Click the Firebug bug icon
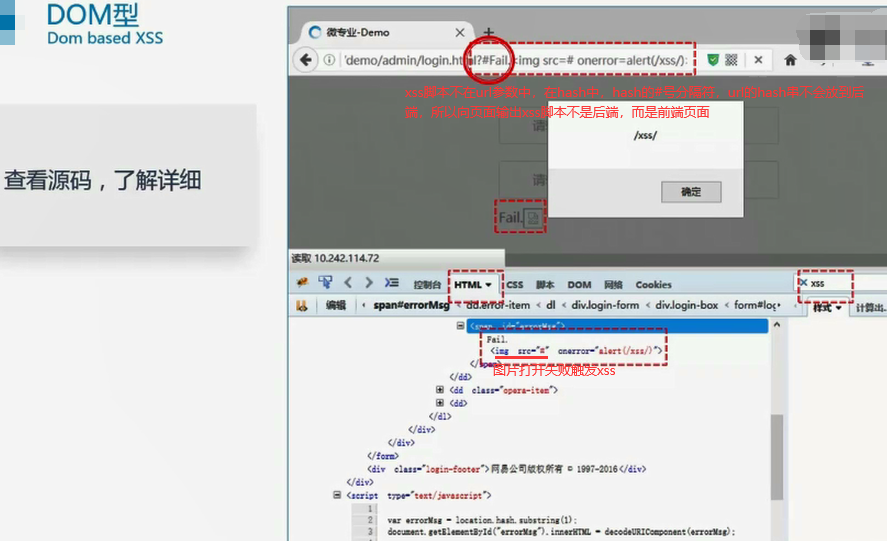Viewport: 887px width, 541px height. coord(302,282)
